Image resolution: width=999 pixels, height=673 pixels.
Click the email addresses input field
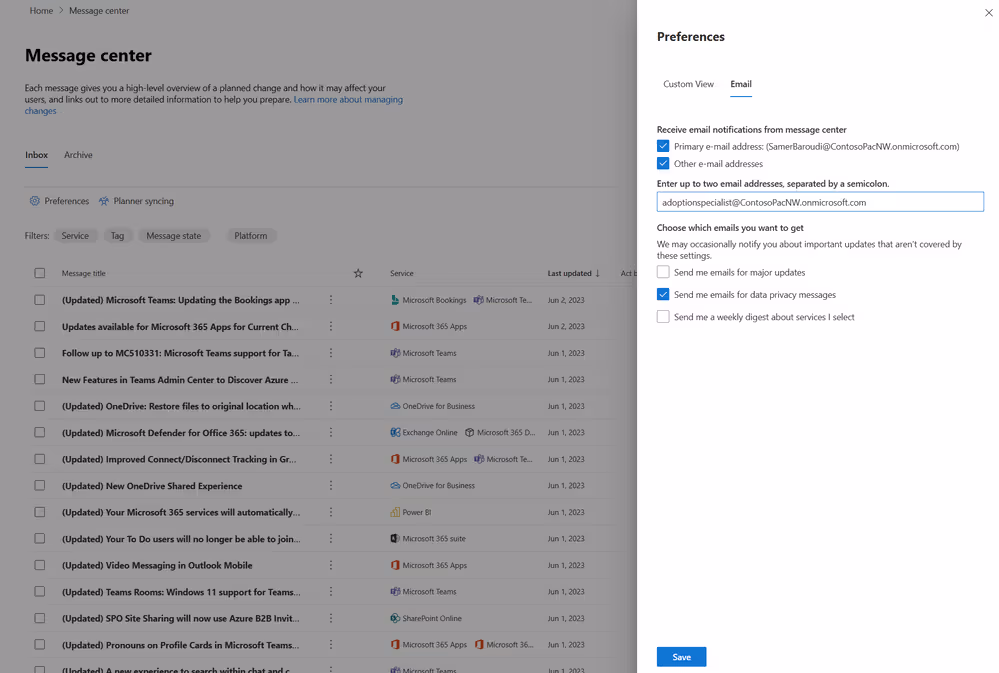[820, 201]
